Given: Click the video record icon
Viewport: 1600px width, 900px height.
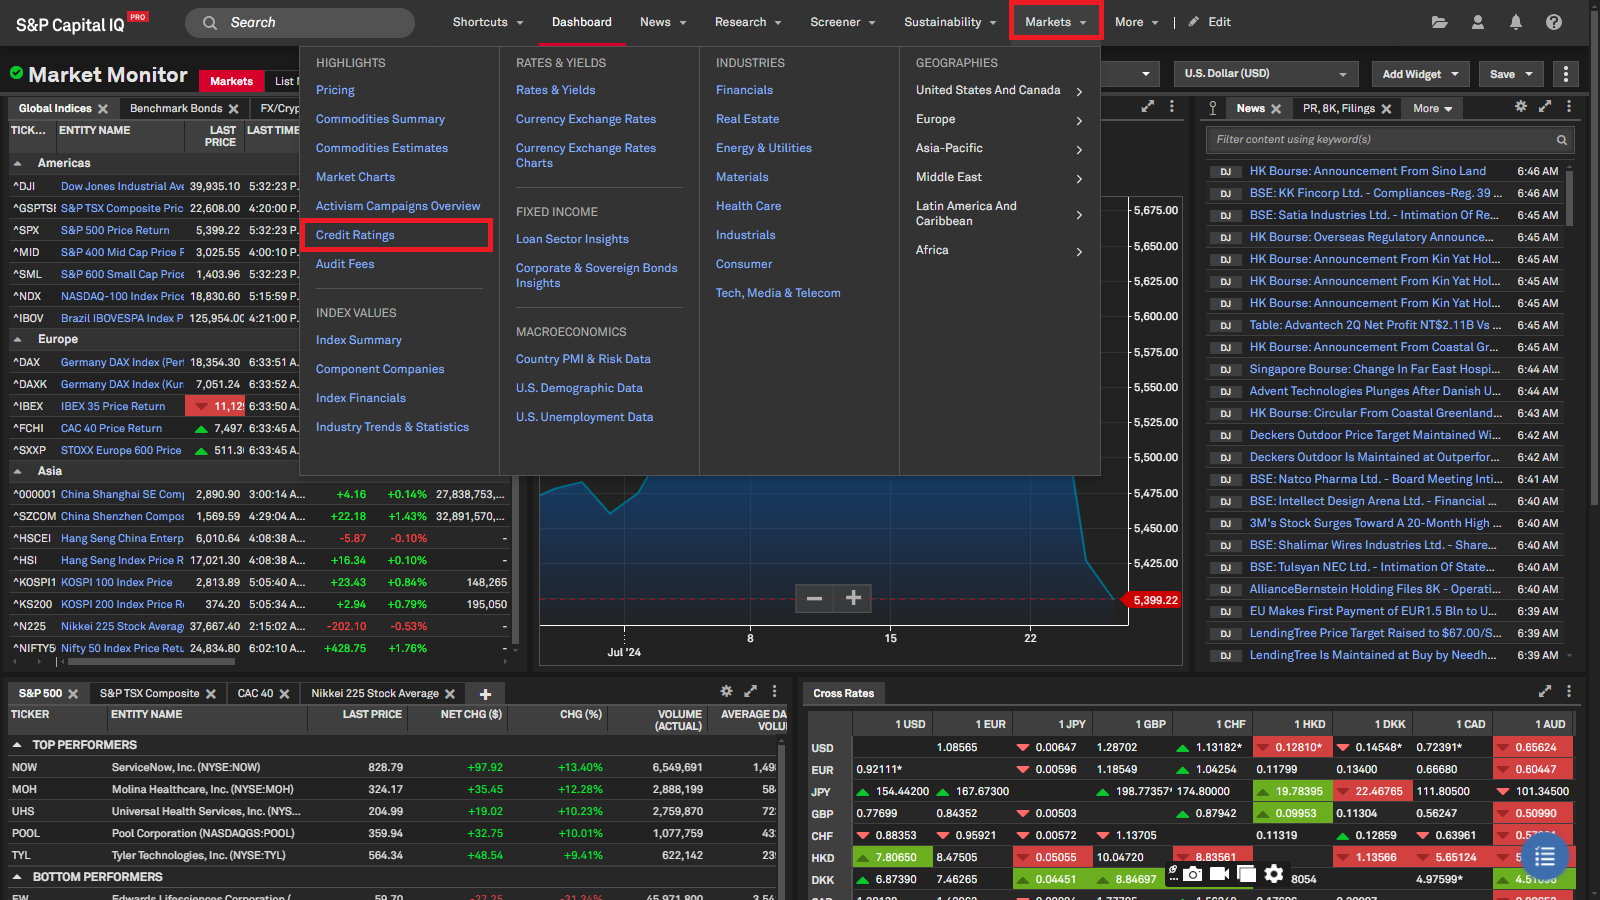Looking at the screenshot, I should [x=1219, y=874].
